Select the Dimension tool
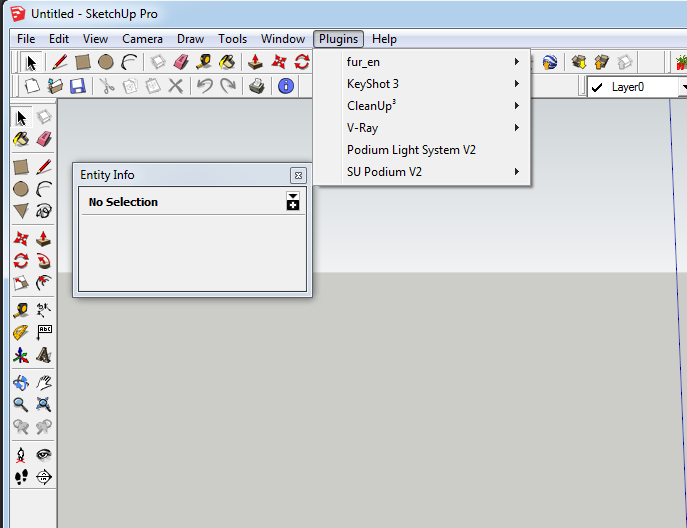The height and width of the screenshot is (528, 687). click(x=44, y=310)
